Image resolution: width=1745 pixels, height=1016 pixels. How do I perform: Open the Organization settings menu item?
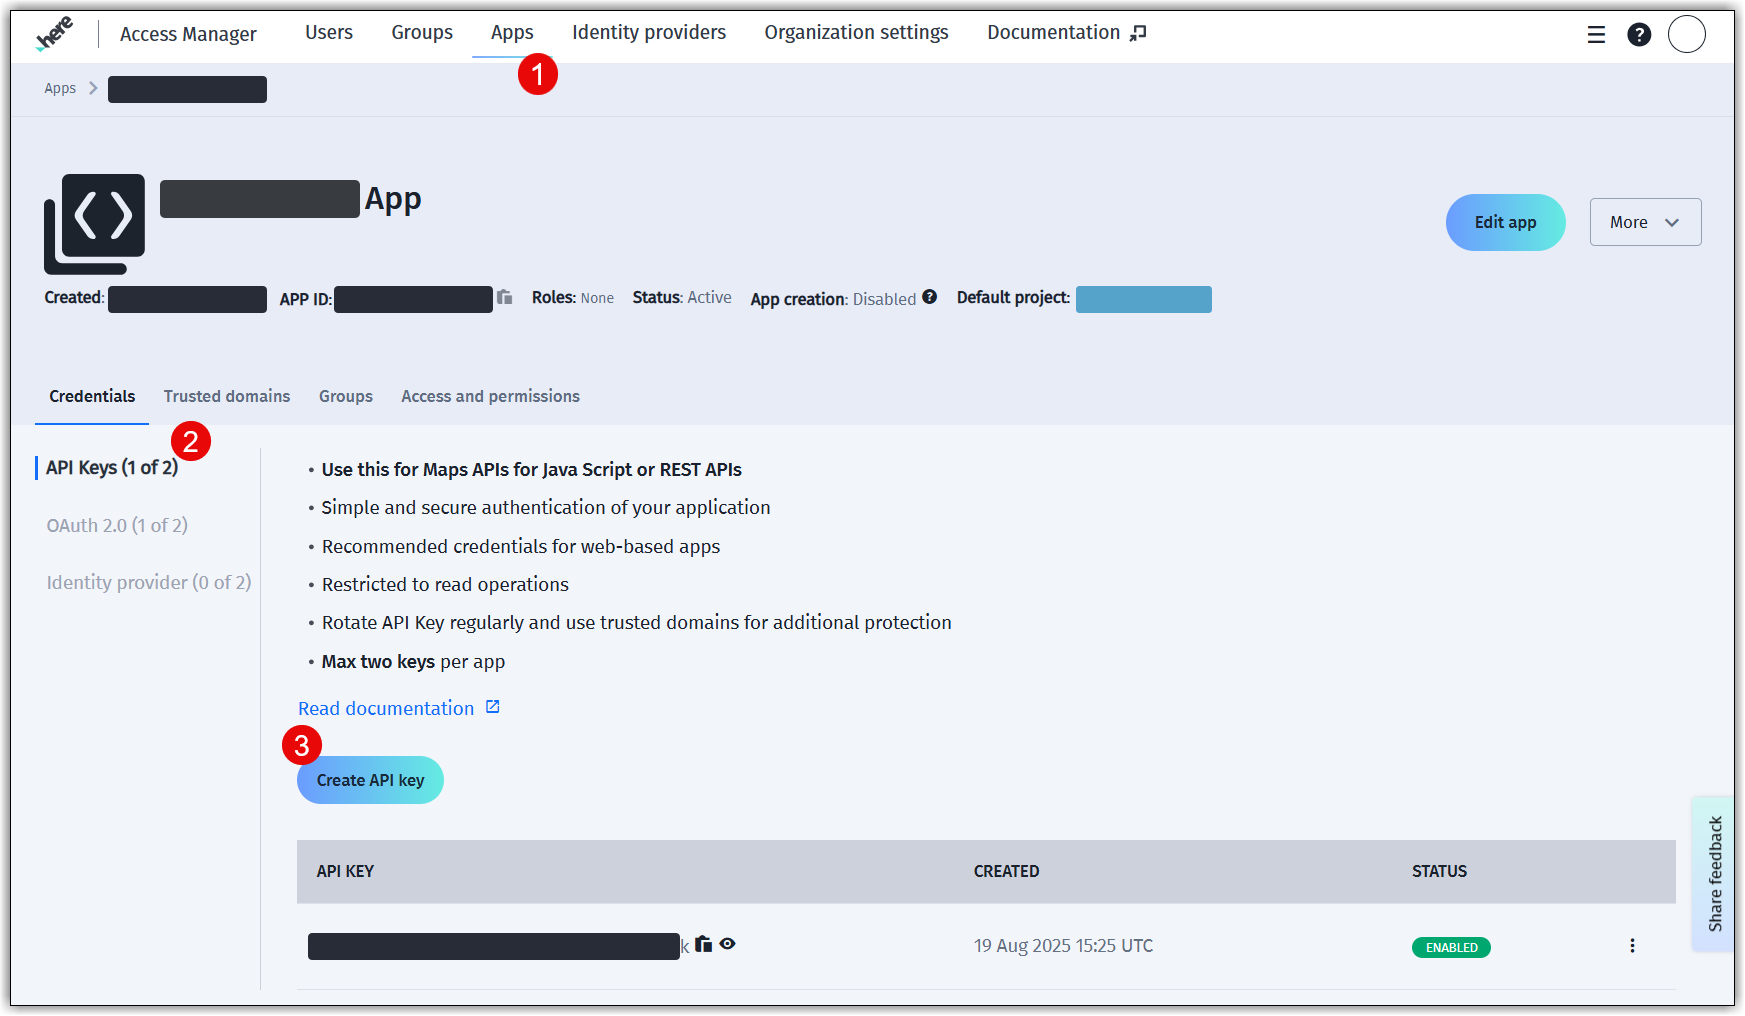pyautogui.click(x=856, y=32)
